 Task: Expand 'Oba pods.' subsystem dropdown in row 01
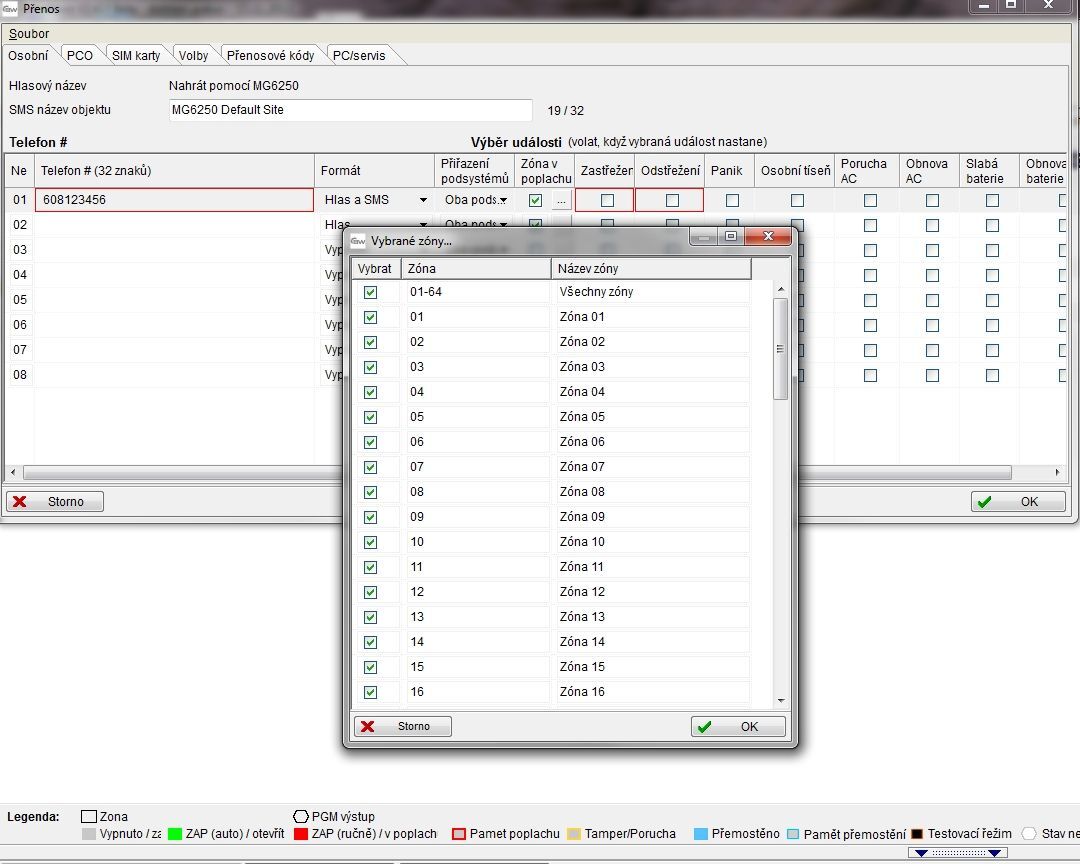point(503,200)
